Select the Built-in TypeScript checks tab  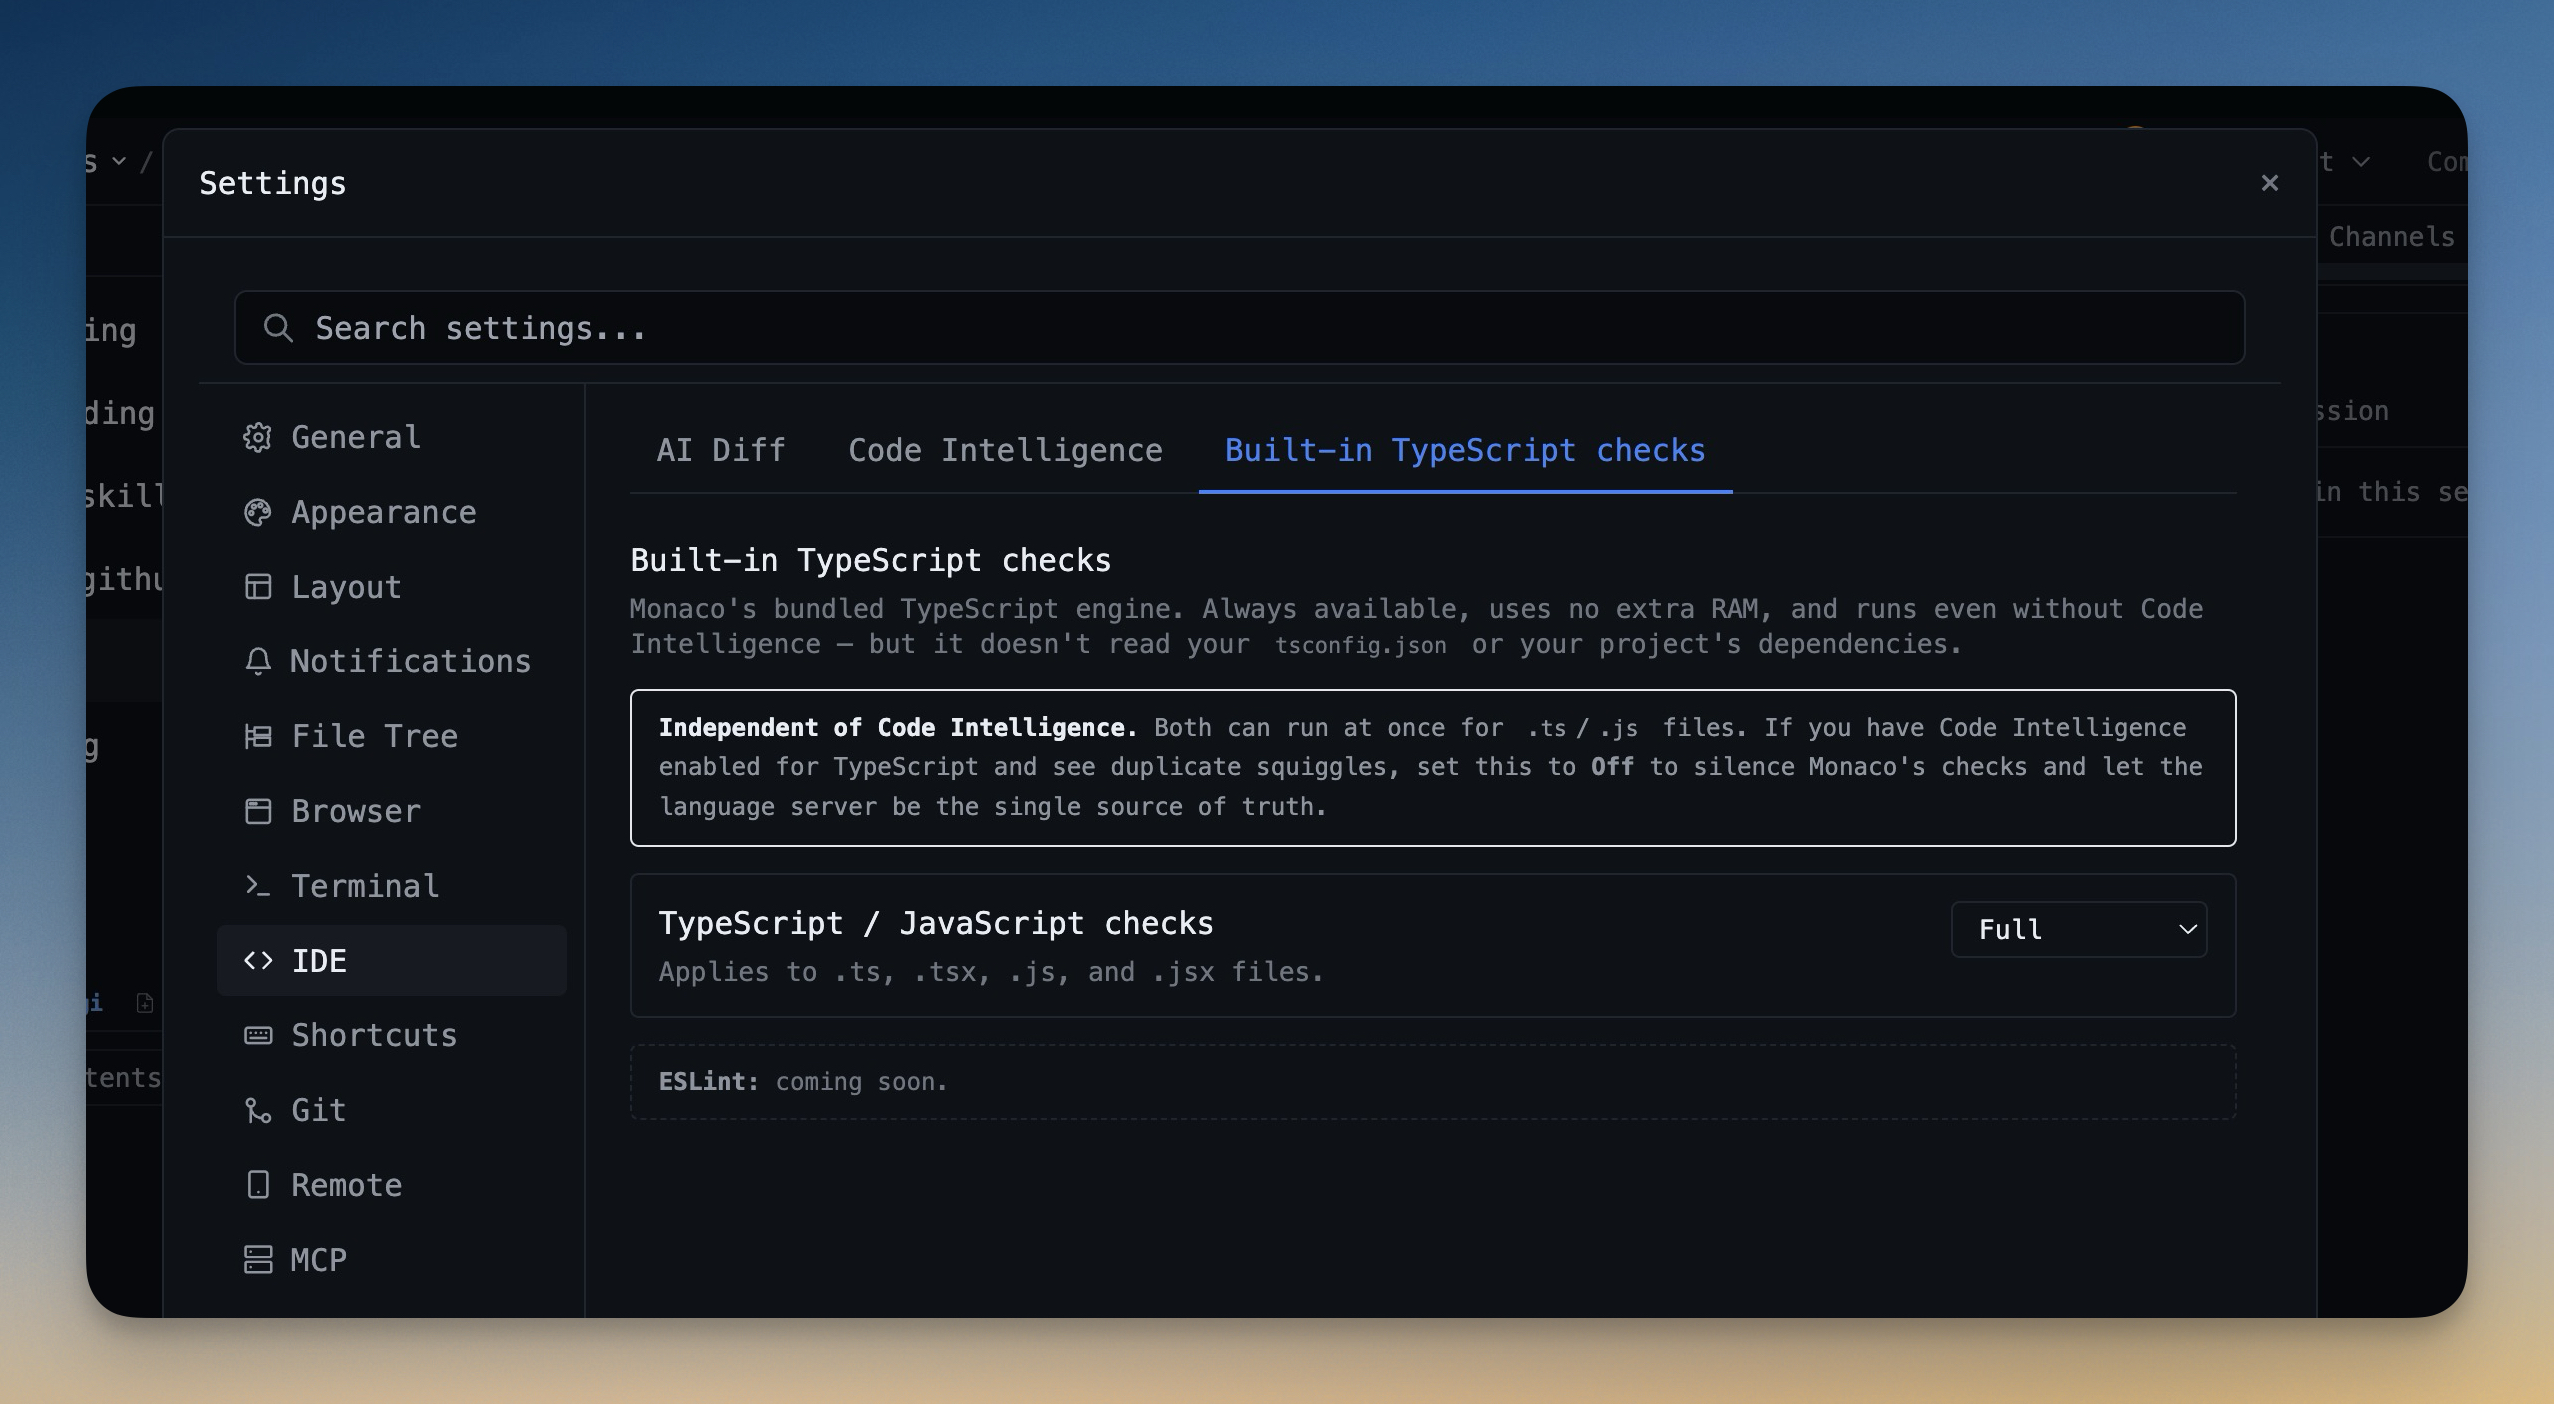point(1464,450)
